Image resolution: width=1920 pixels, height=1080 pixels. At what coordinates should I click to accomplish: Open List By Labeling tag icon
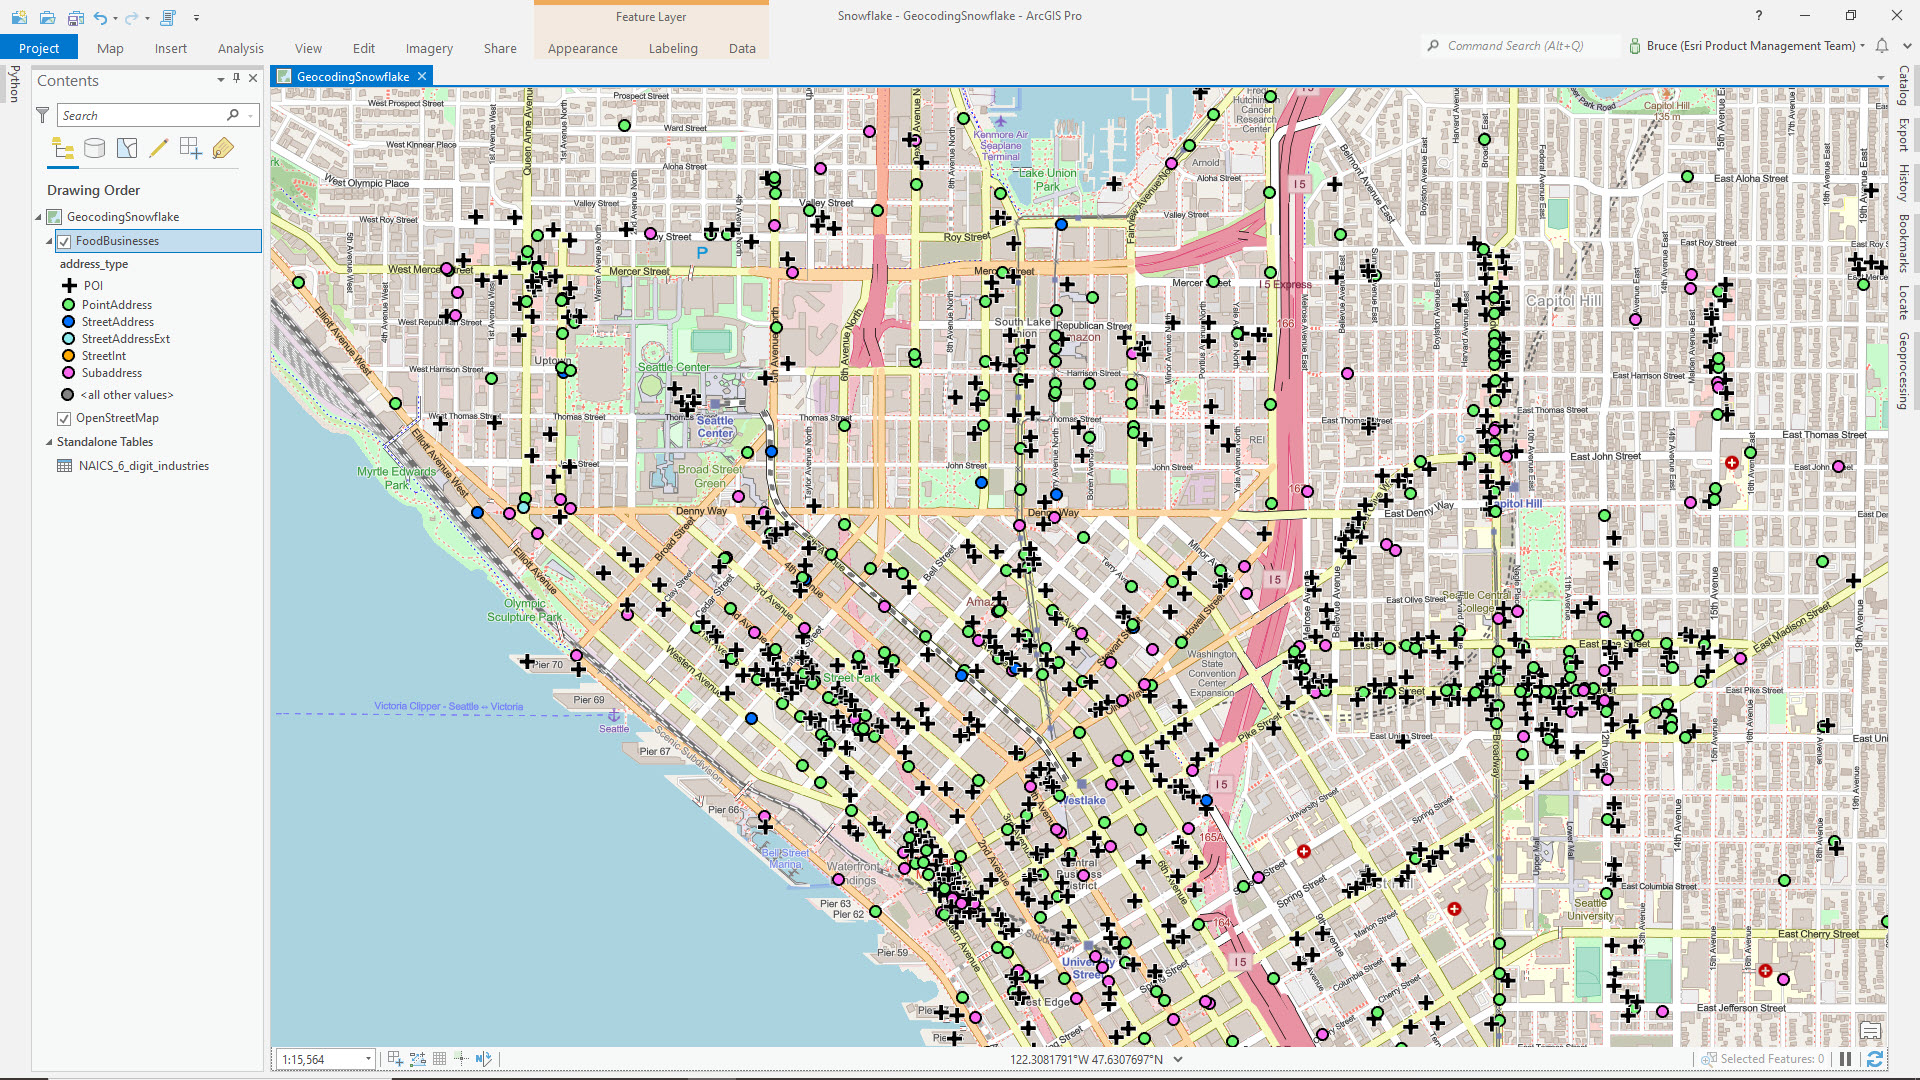pos(222,149)
